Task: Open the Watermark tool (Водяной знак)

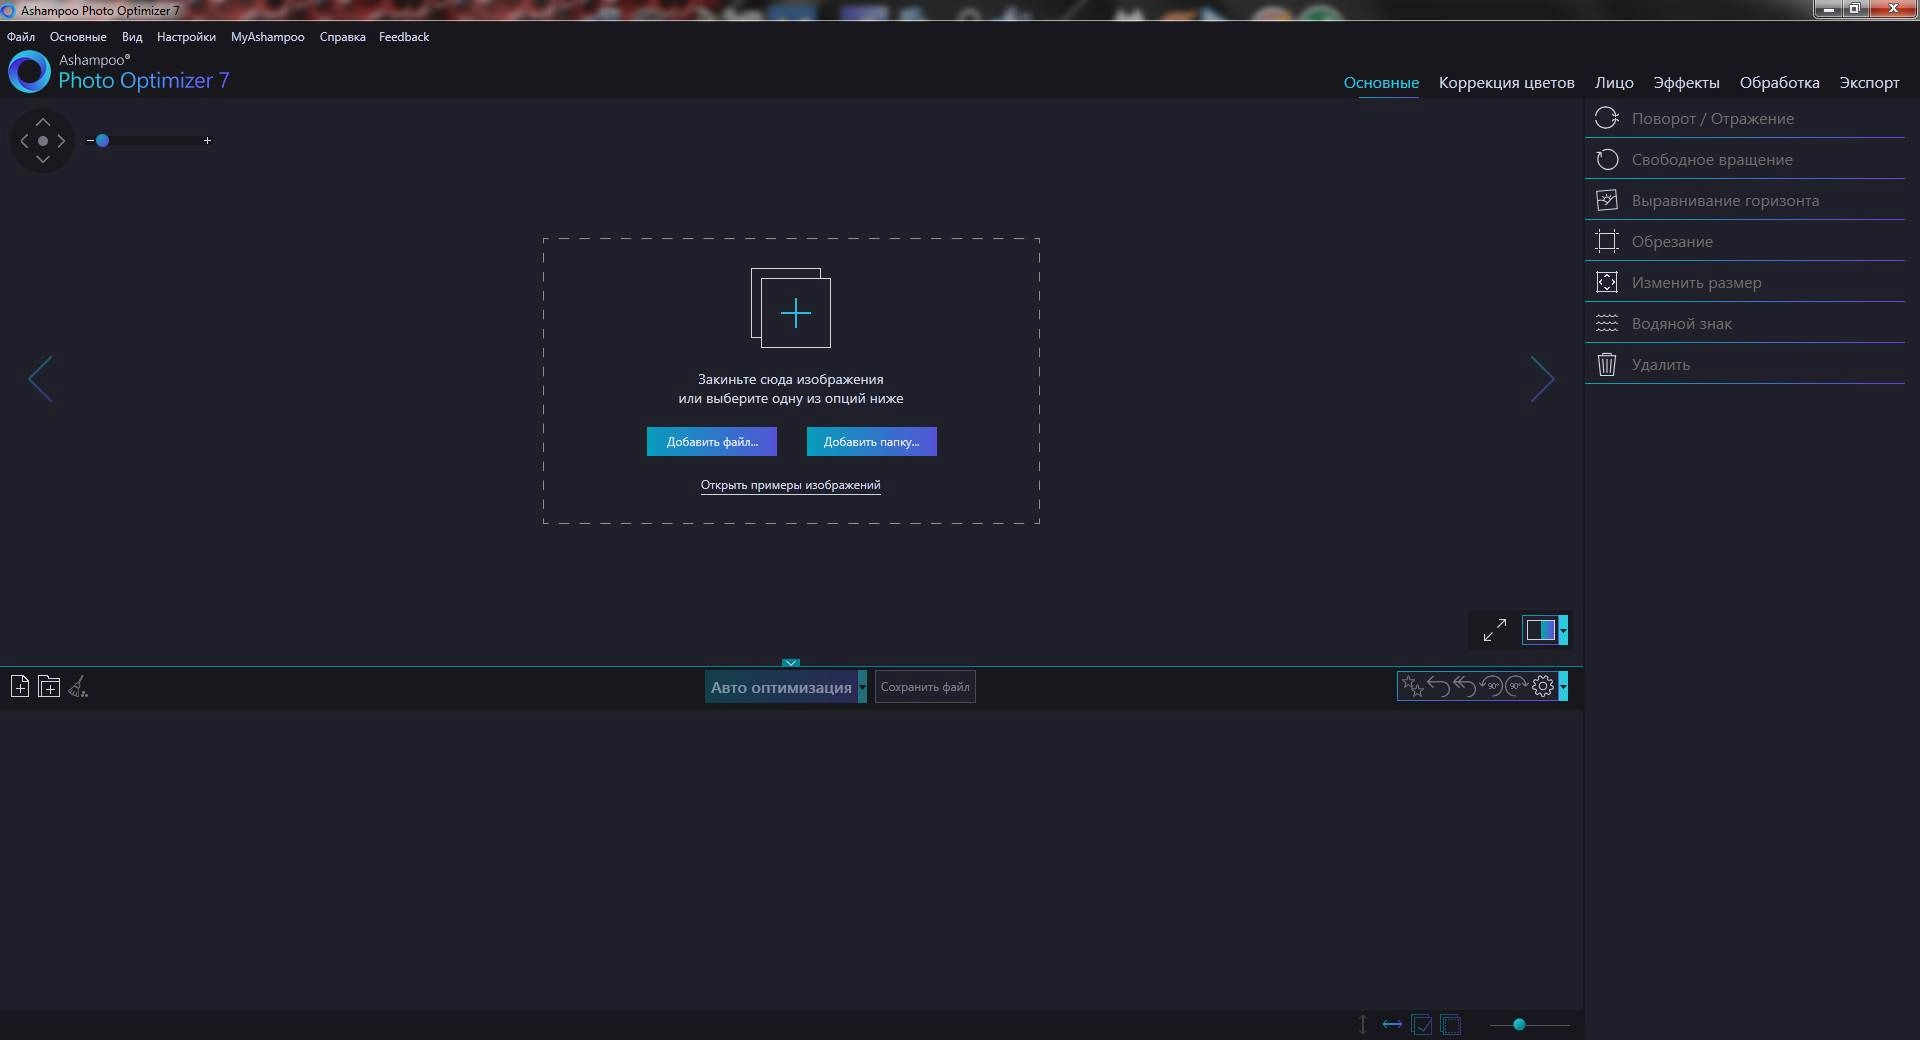Action: [1745, 323]
